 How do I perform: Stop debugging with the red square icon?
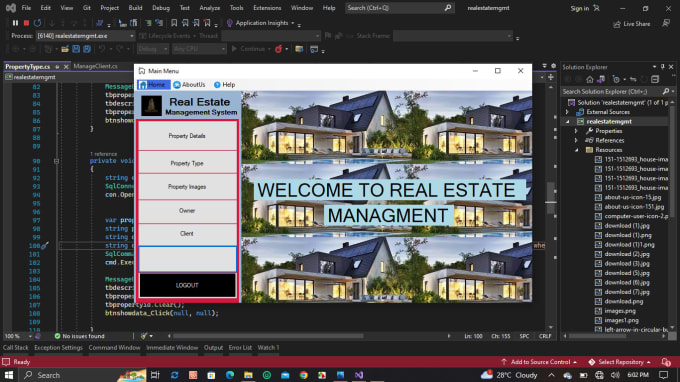click(26, 23)
